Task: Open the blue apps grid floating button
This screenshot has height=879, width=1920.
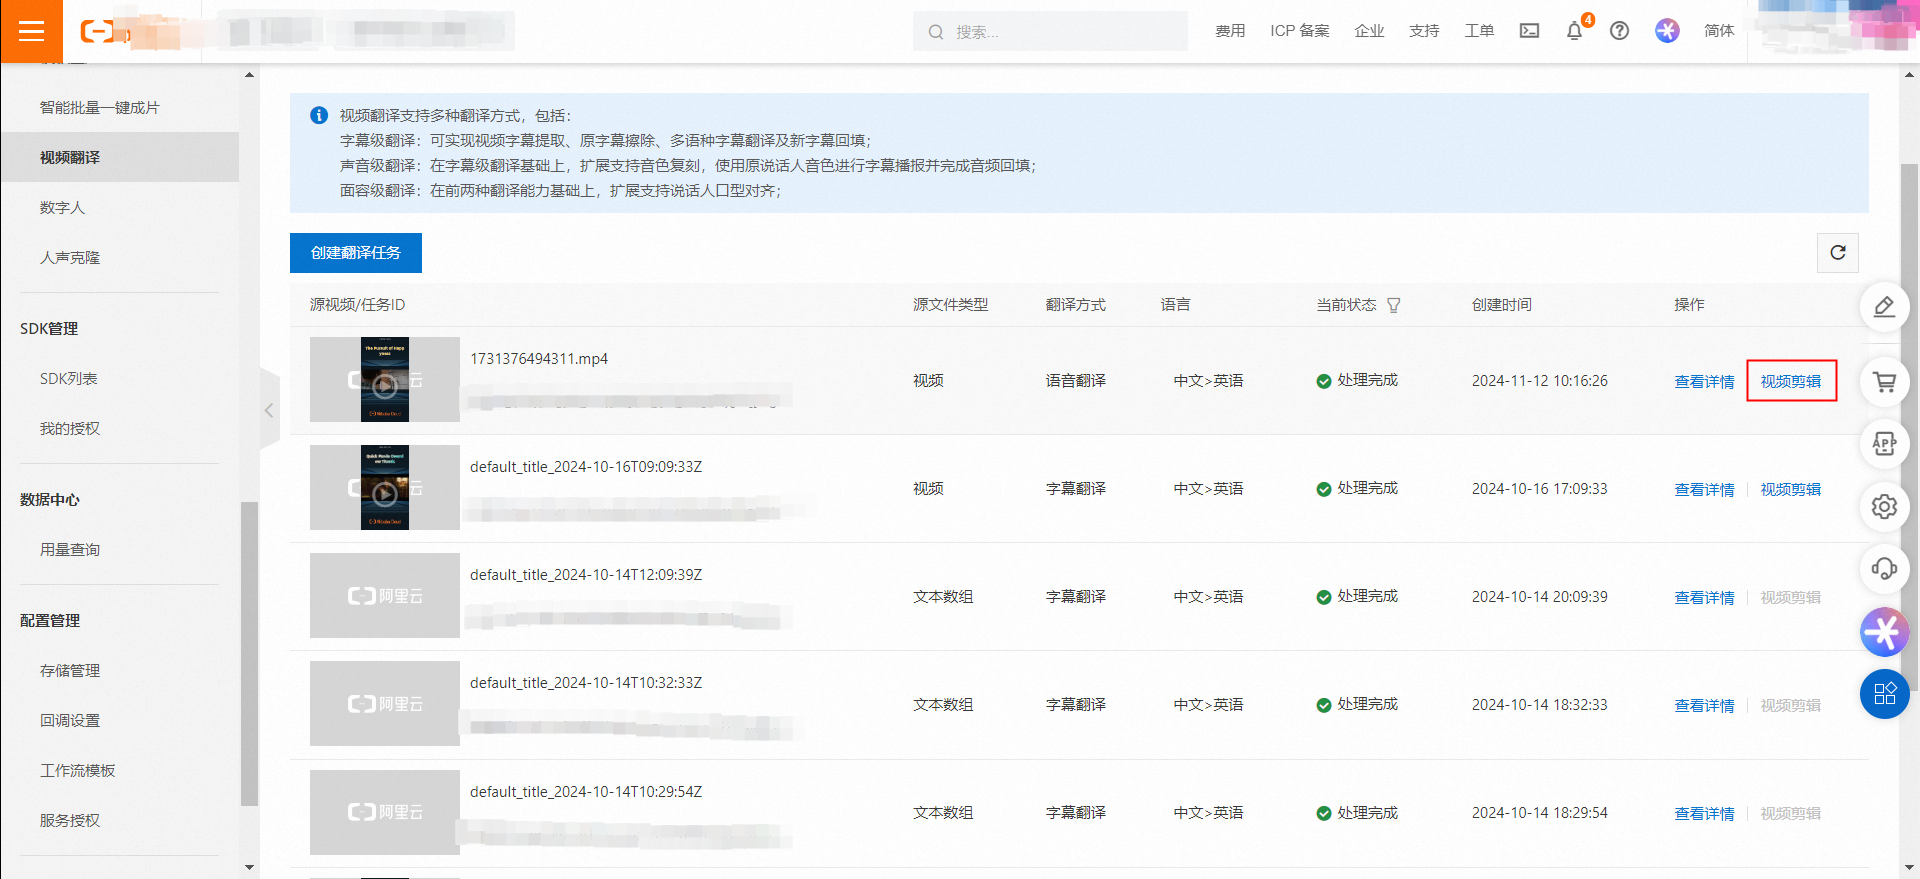Action: (x=1884, y=694)
